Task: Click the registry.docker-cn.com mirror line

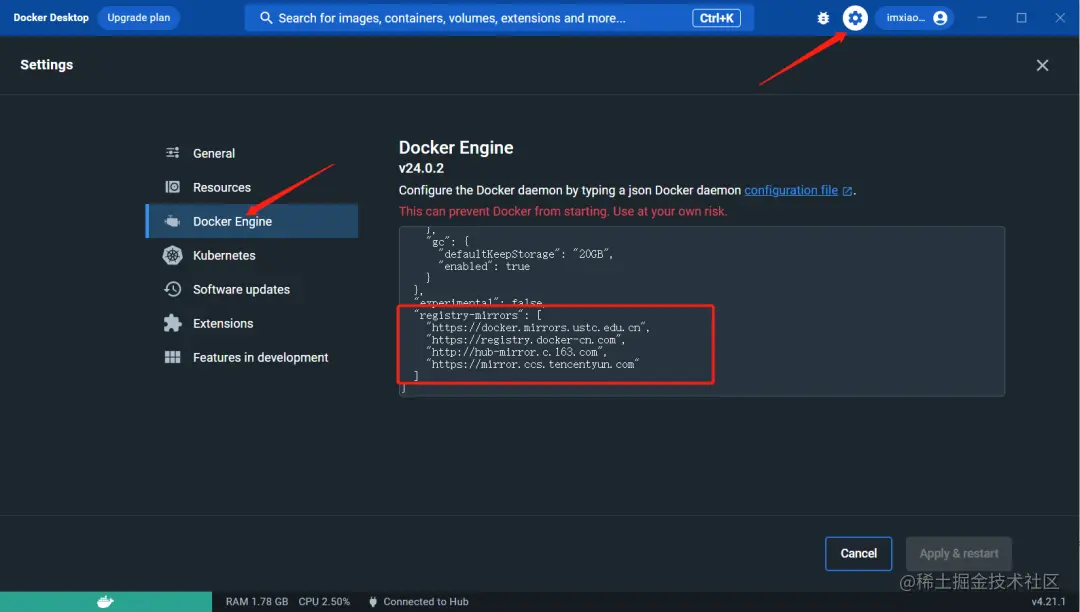Action: pos(526,340)
